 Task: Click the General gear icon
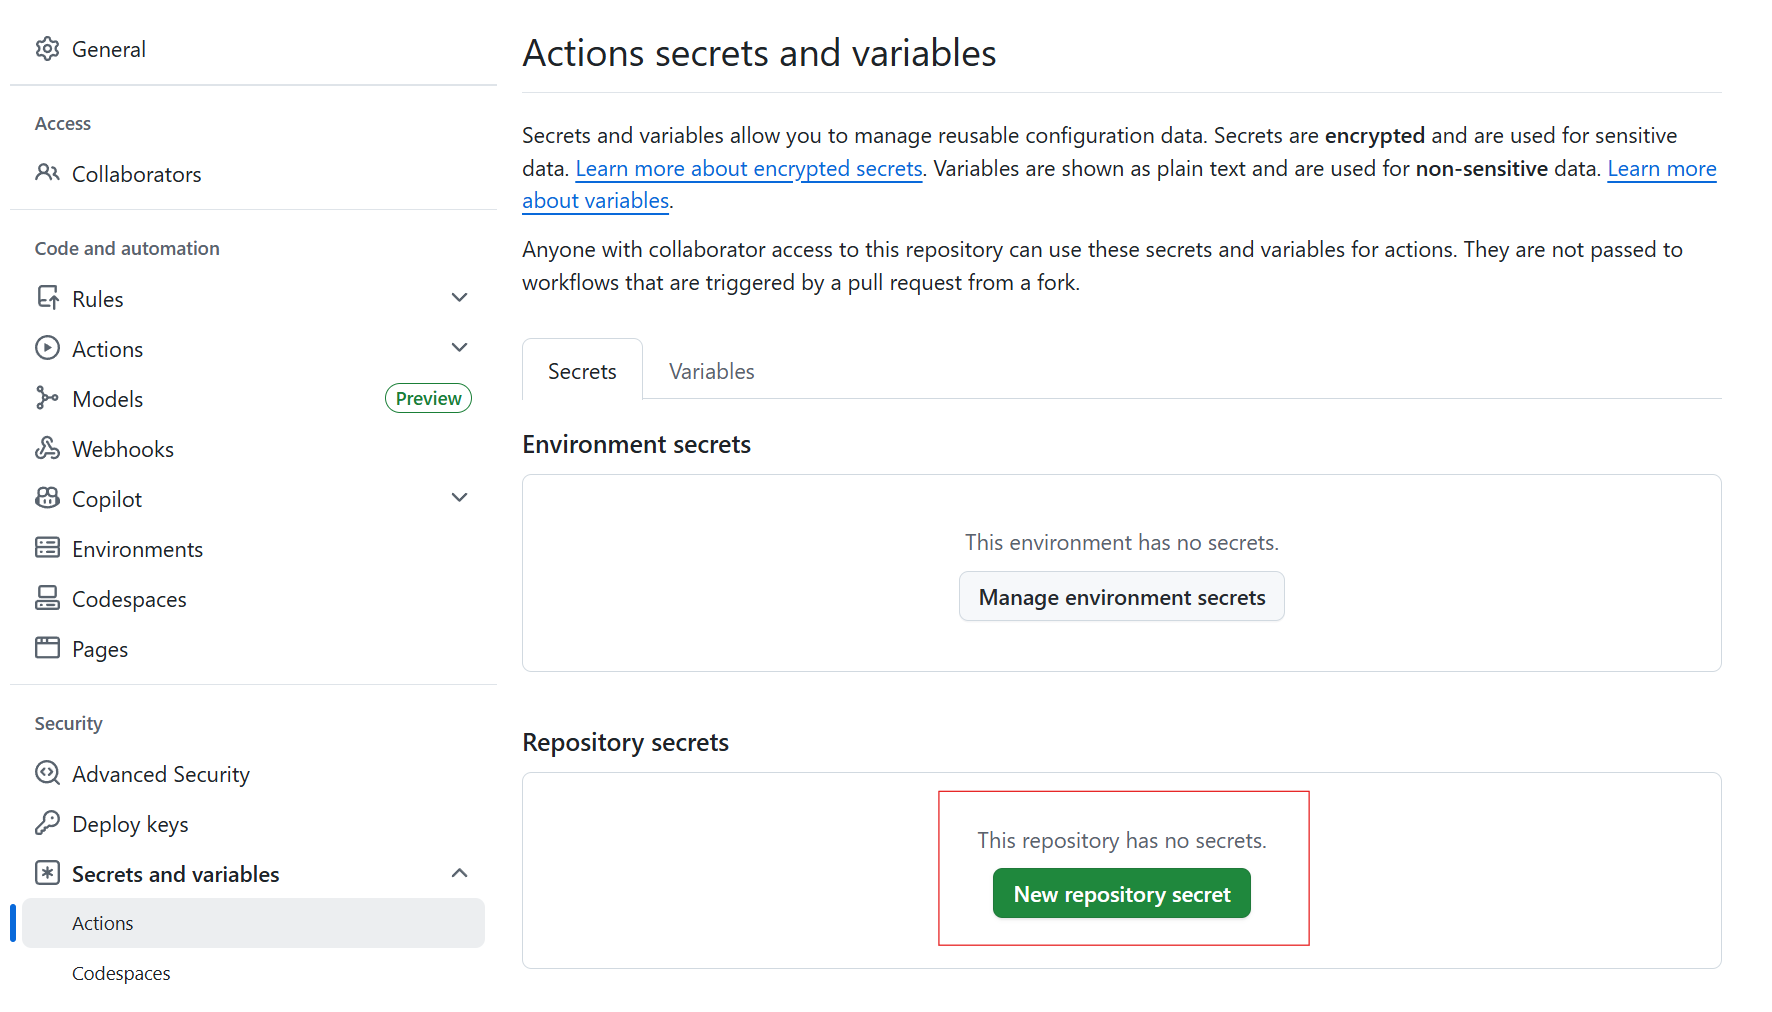47,49
